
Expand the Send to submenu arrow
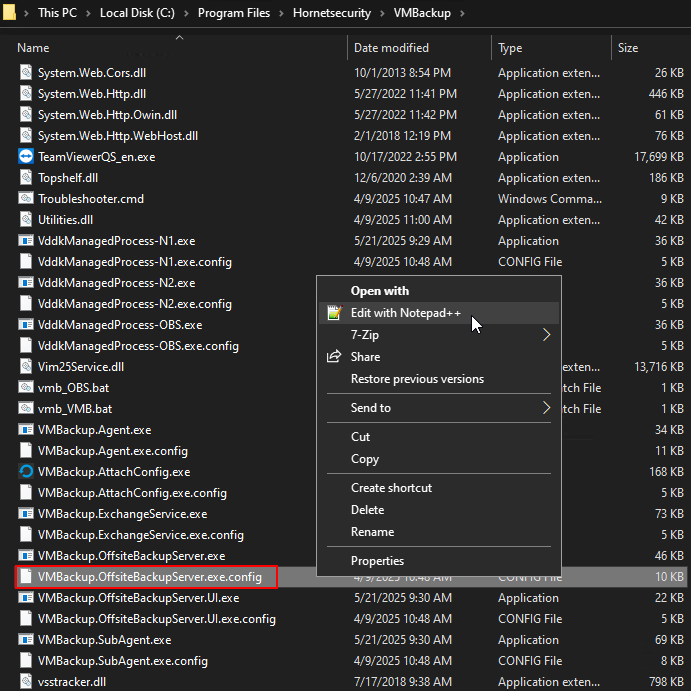tap(546, 408)
